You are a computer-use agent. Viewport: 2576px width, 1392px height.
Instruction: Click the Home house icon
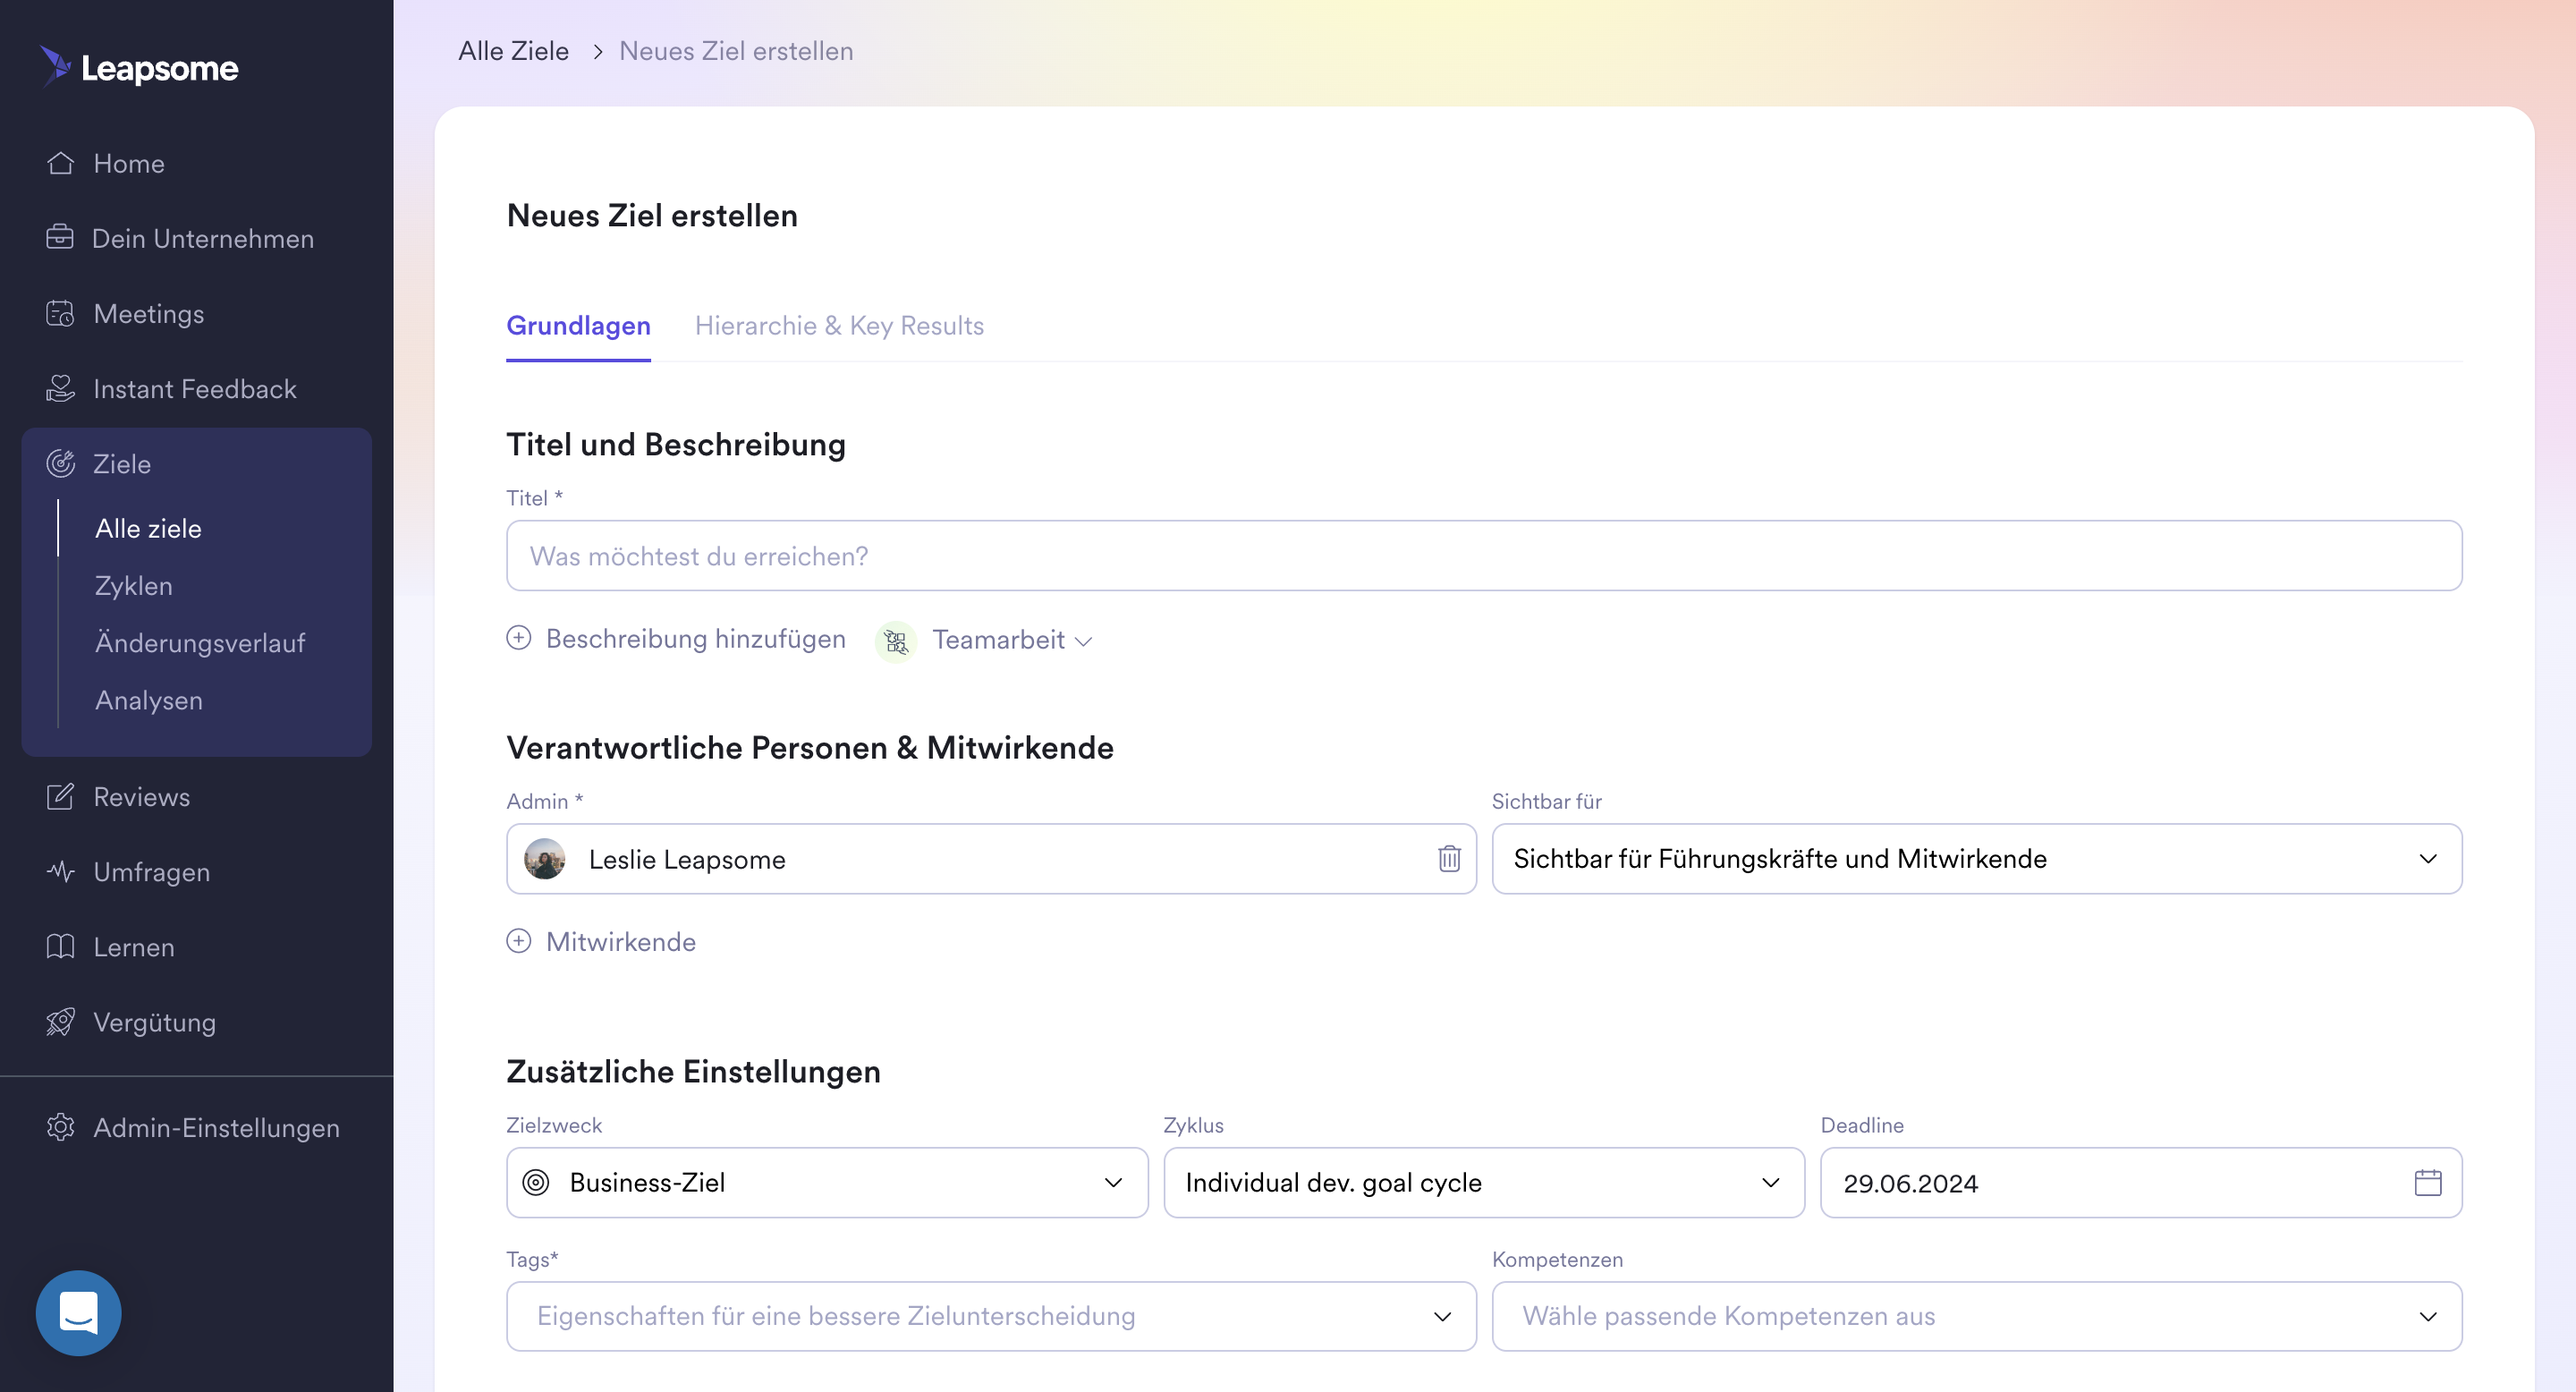click(60, 163)
